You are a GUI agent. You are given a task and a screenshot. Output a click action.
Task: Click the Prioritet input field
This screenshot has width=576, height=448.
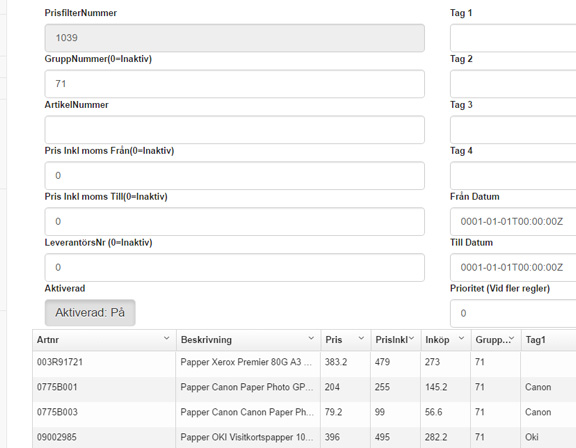point(513,313)
